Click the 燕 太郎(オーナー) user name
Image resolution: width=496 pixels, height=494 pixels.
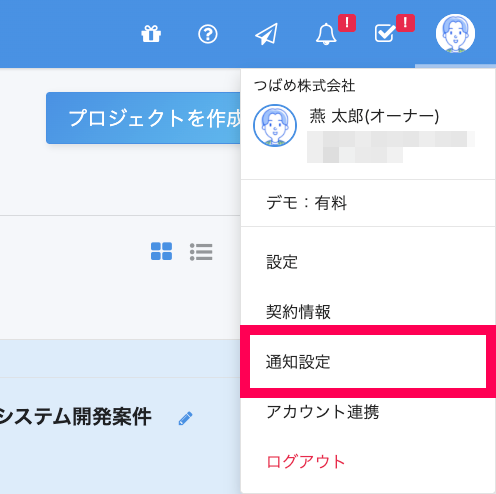tap(374, 116)
